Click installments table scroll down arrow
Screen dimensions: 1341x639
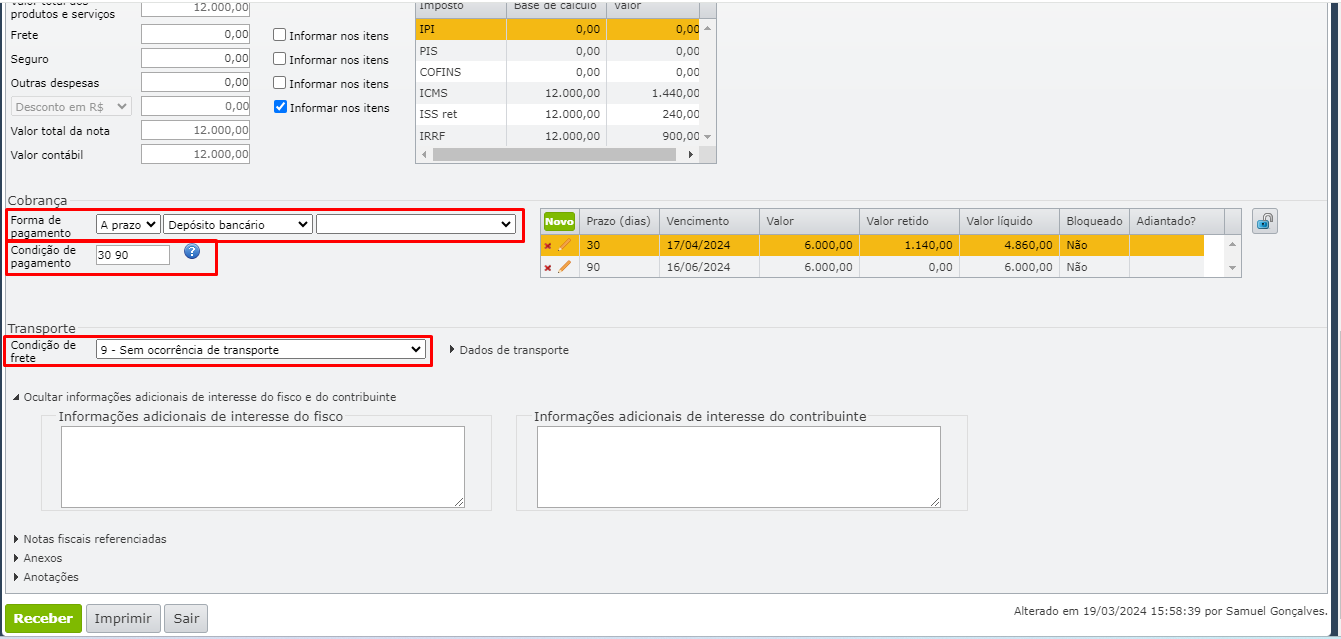click(x=1232, y=268)
